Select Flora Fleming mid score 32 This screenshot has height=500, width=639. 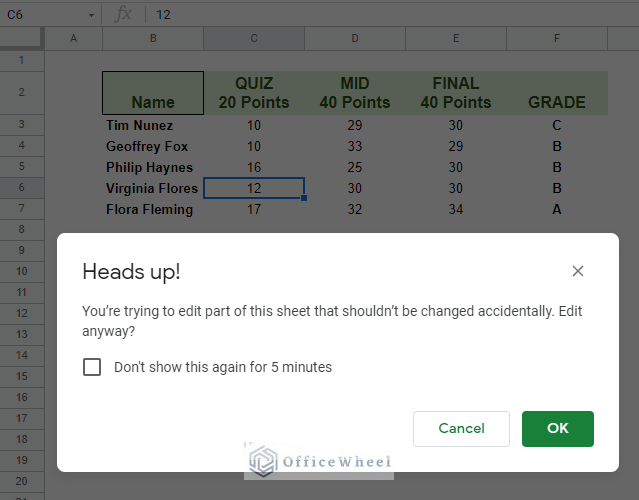[x=355, y=209]
